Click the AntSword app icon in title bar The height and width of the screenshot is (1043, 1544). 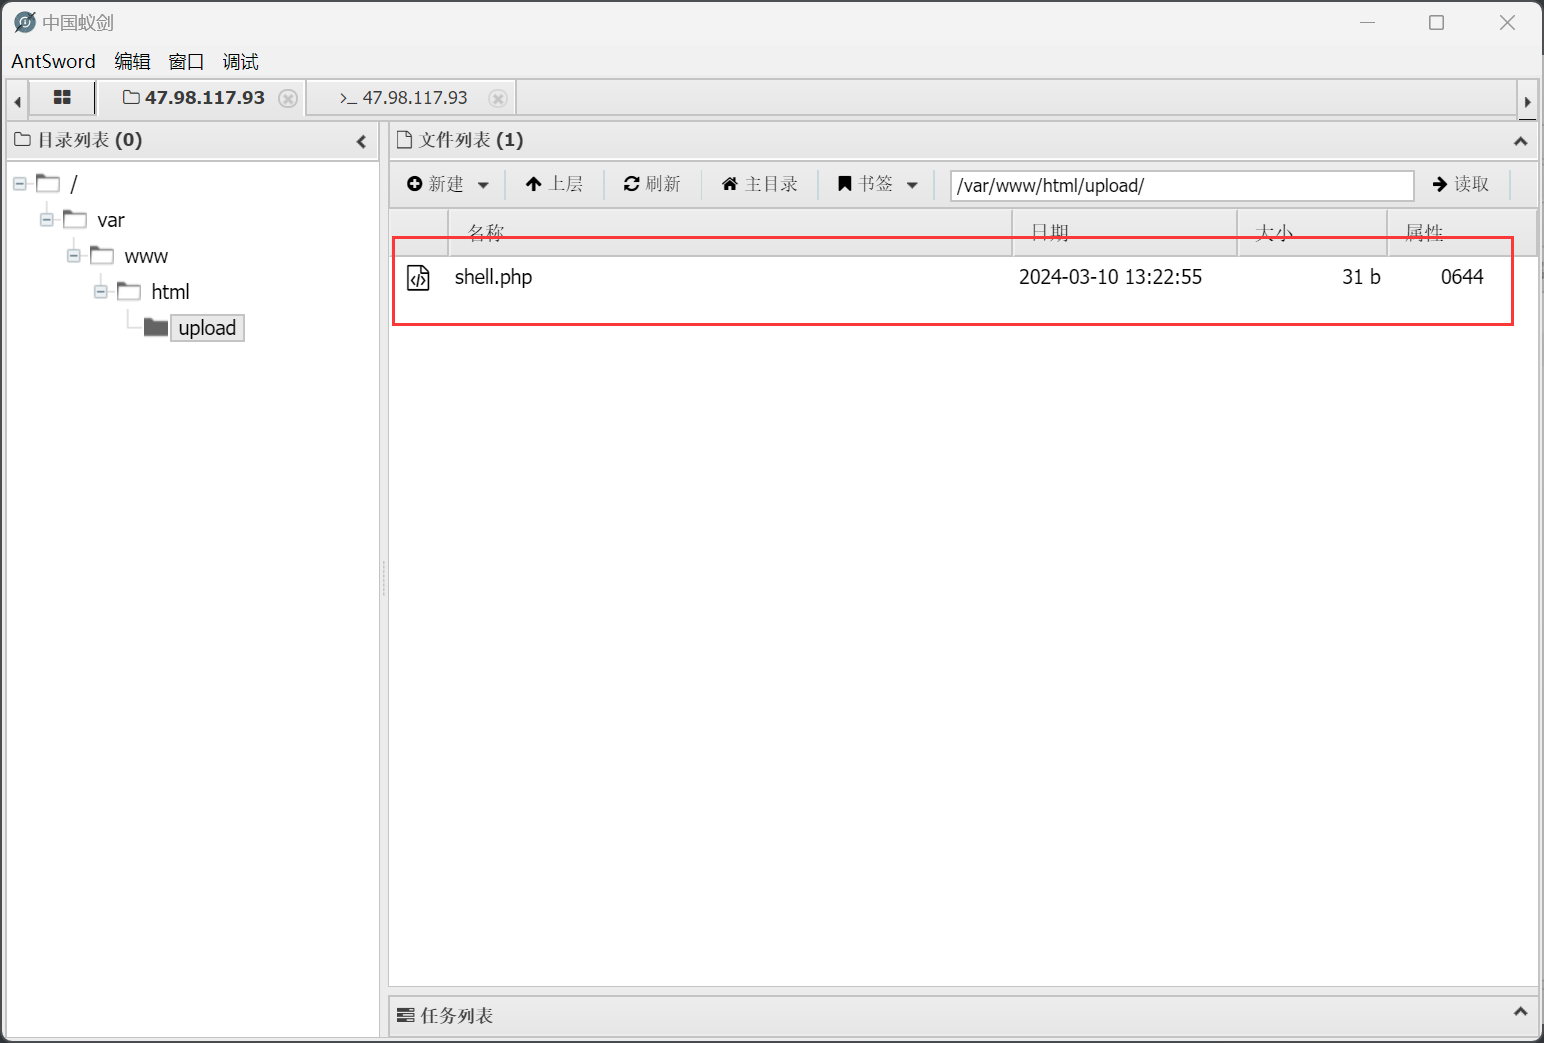tap(25, 22)
